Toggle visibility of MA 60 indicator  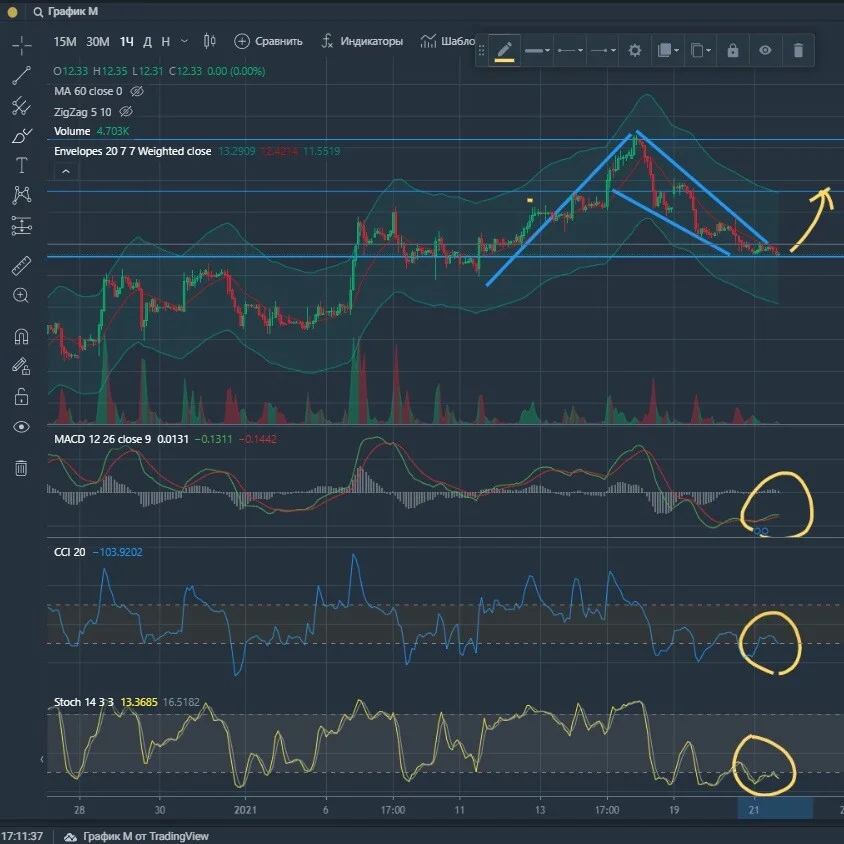[137, 92]
